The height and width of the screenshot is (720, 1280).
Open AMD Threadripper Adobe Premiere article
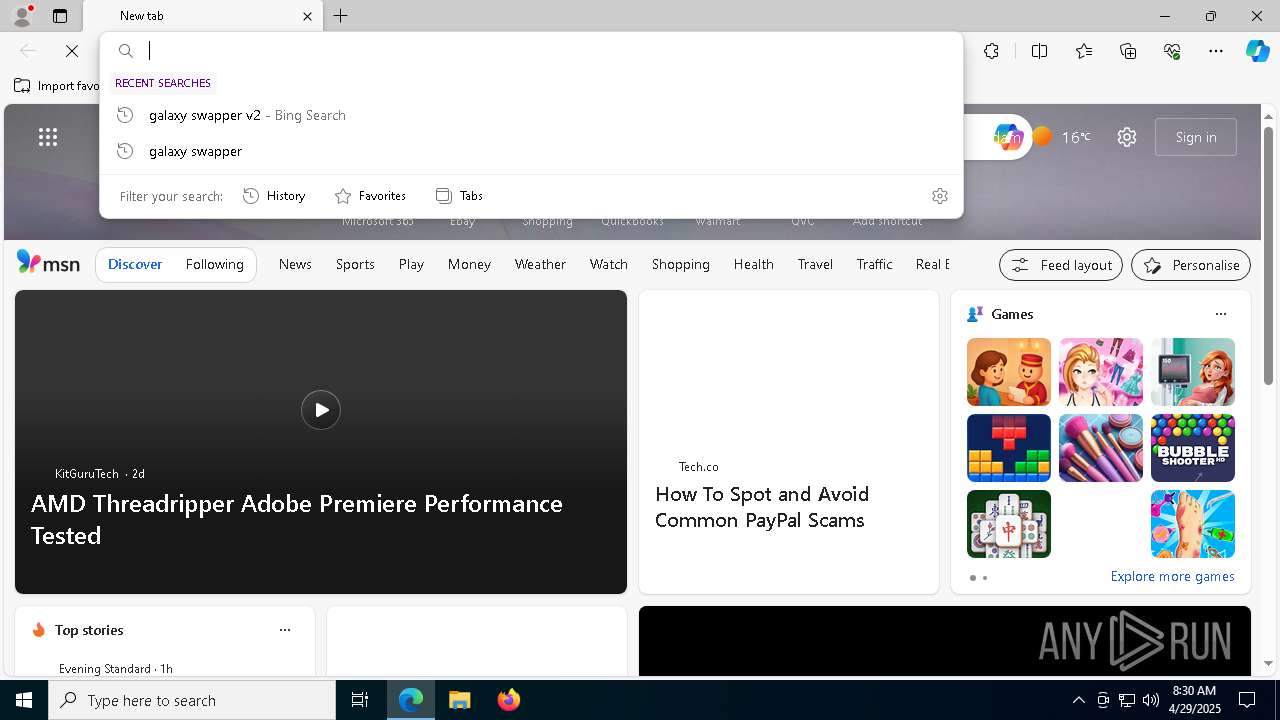point(297,519)
